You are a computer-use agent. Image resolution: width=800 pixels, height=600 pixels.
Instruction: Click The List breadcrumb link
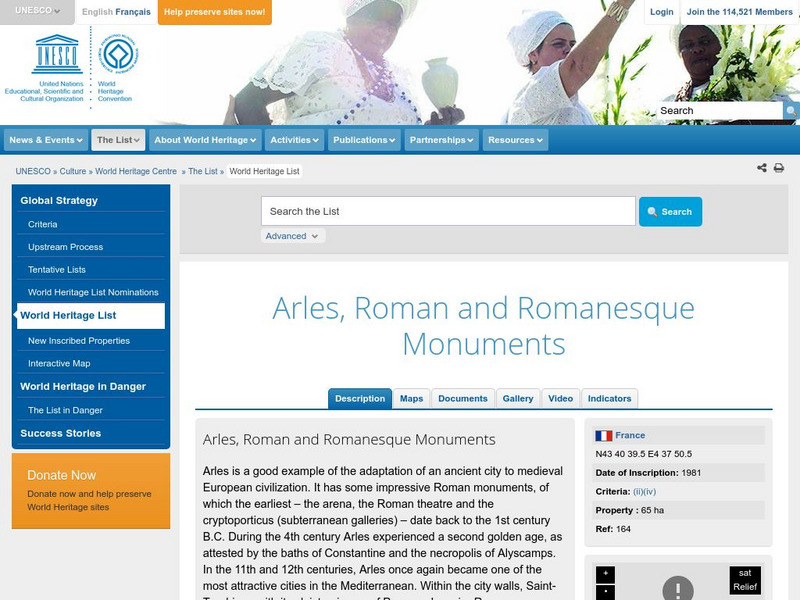click(x=203, y=171)
